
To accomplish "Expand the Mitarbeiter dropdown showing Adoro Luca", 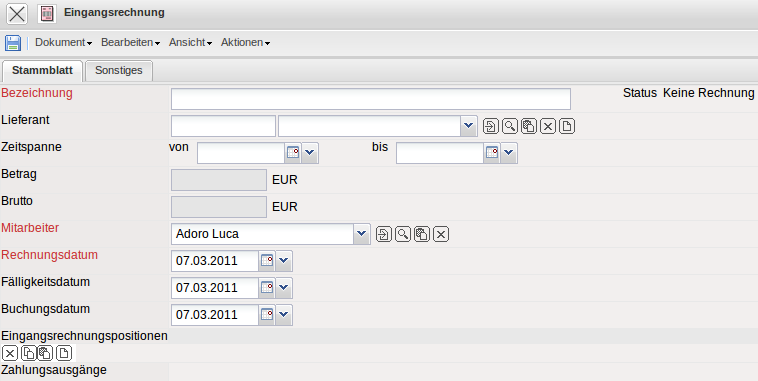I will coord(361,234).
